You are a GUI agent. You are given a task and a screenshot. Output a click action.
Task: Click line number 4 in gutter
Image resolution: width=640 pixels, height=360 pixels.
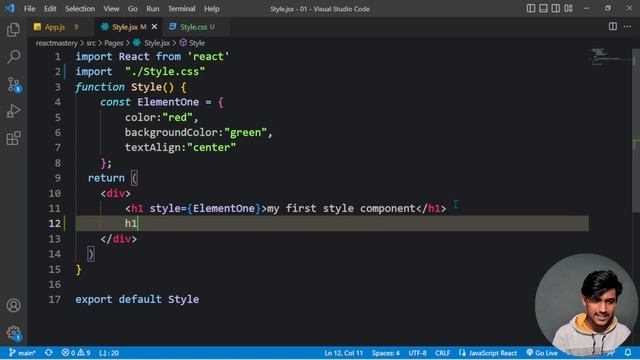[x=58, y=102]
